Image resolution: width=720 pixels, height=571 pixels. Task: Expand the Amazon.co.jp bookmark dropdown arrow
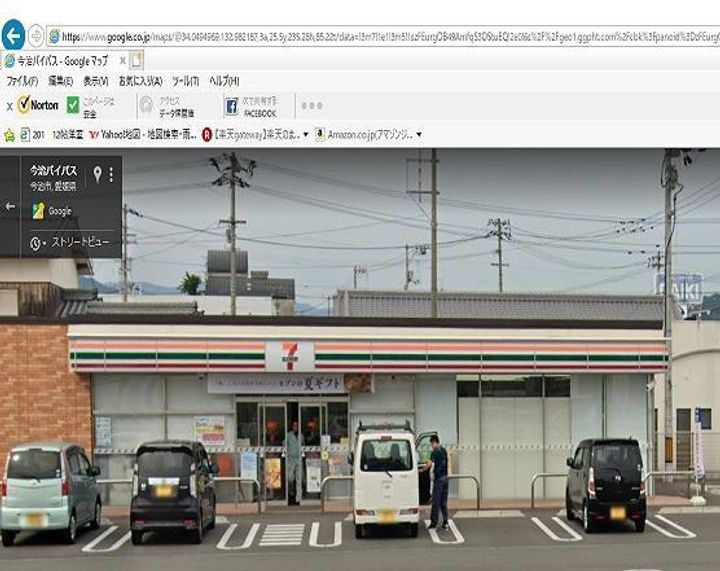418,134
